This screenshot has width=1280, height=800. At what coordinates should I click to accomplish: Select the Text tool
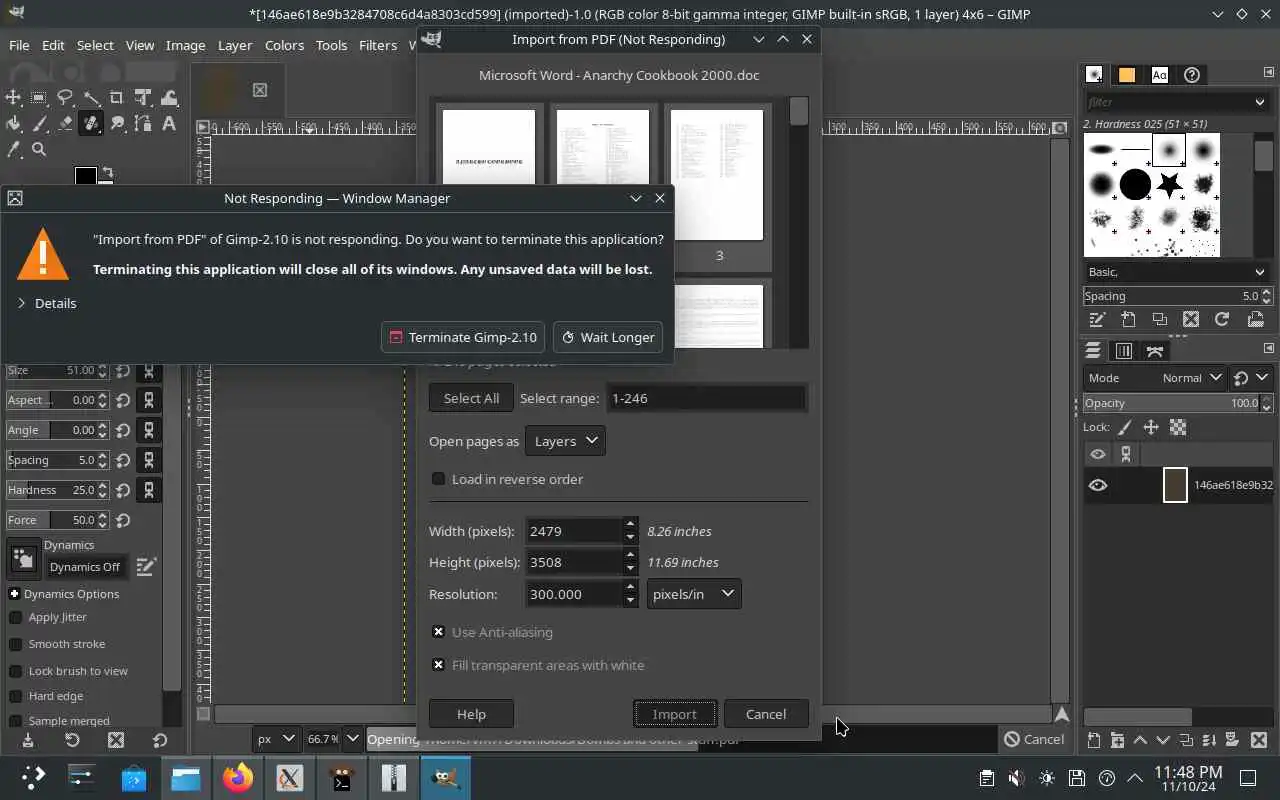click(169, 123)
